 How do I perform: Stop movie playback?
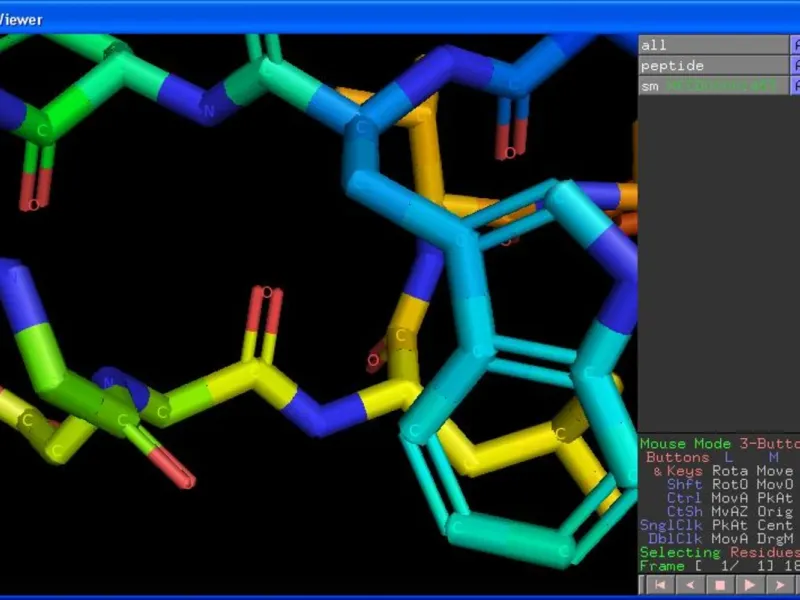point(720,585)
